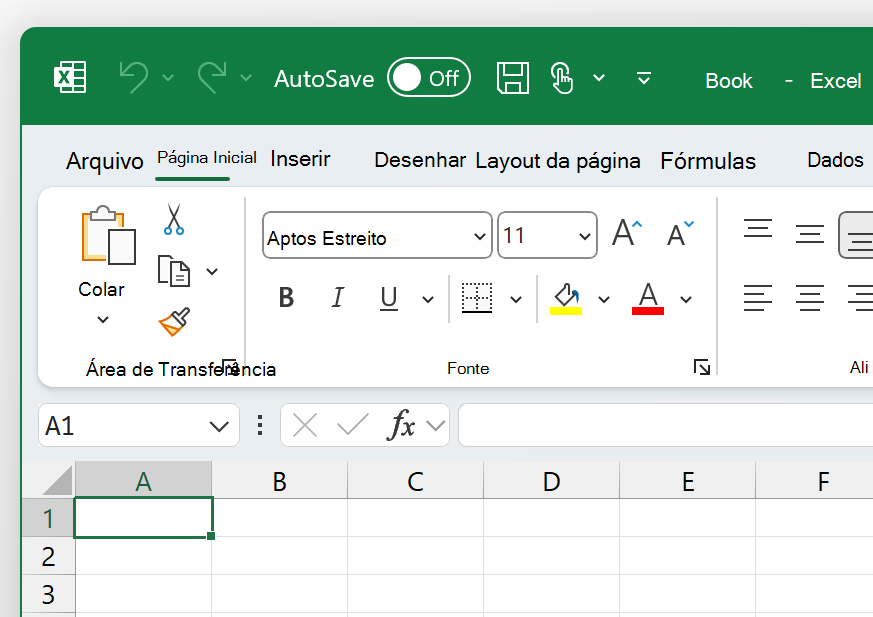This screenshot has height=617, width=873.
Task: Confirm entry with the checkmark icon
Action: [x=353, y=425]
